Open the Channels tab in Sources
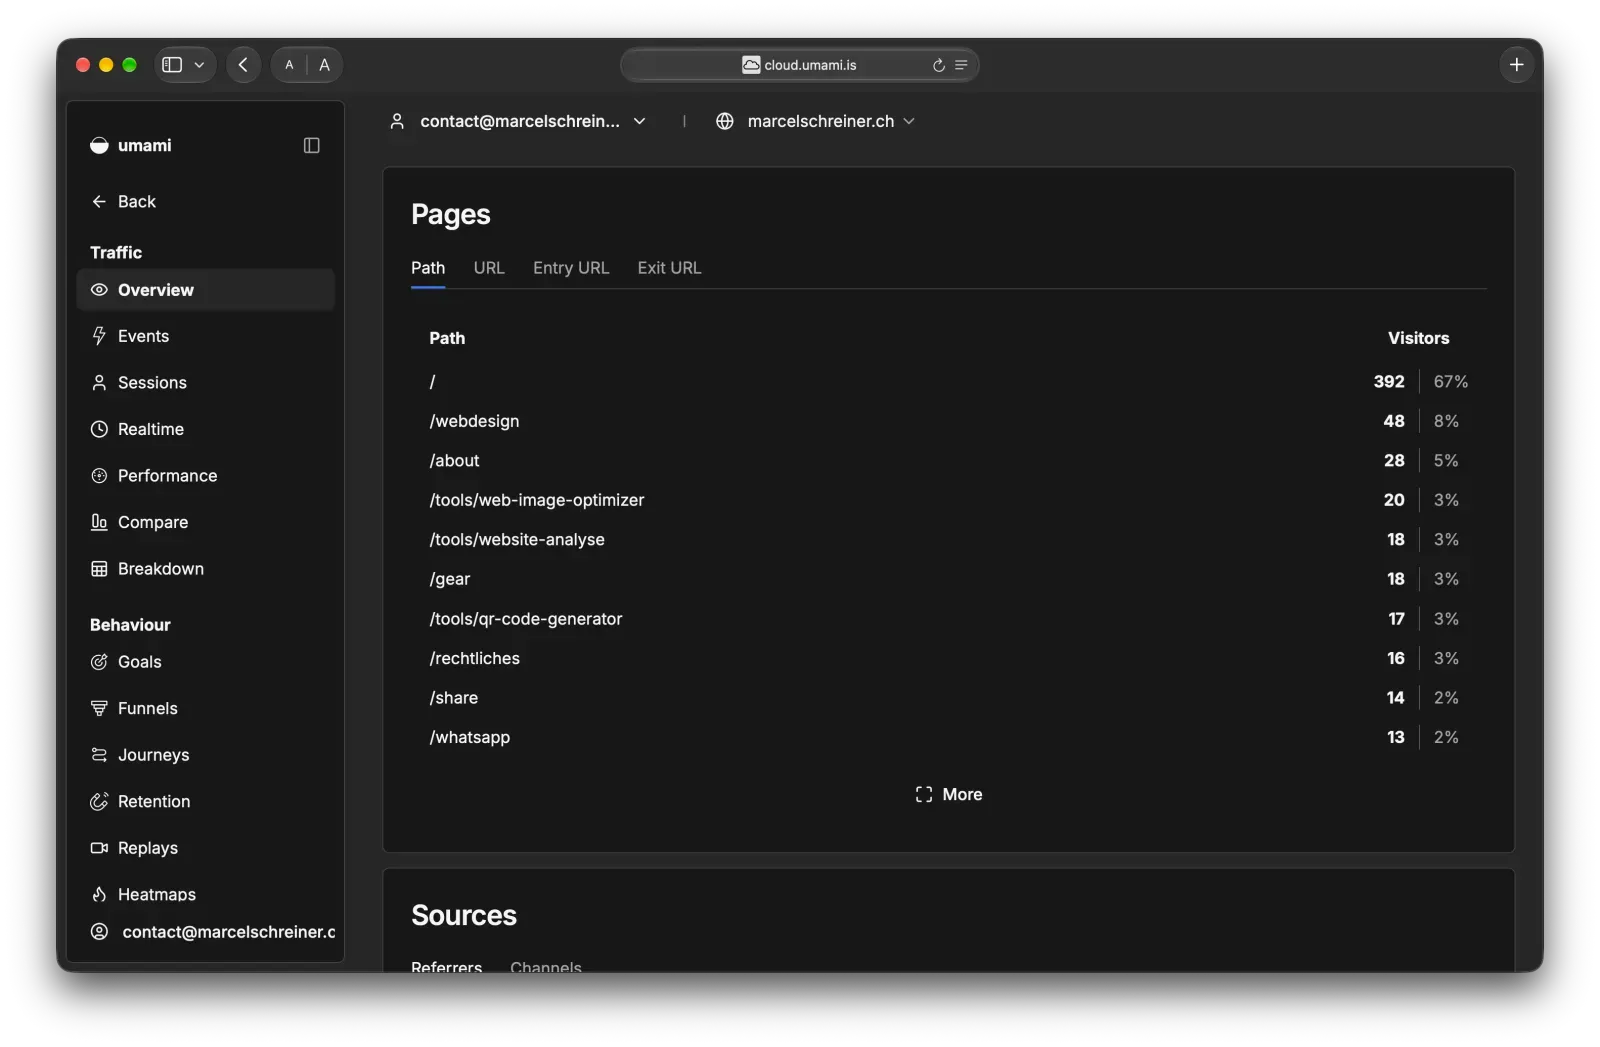Viewport: 1600px width, 1047px height. 545,967
